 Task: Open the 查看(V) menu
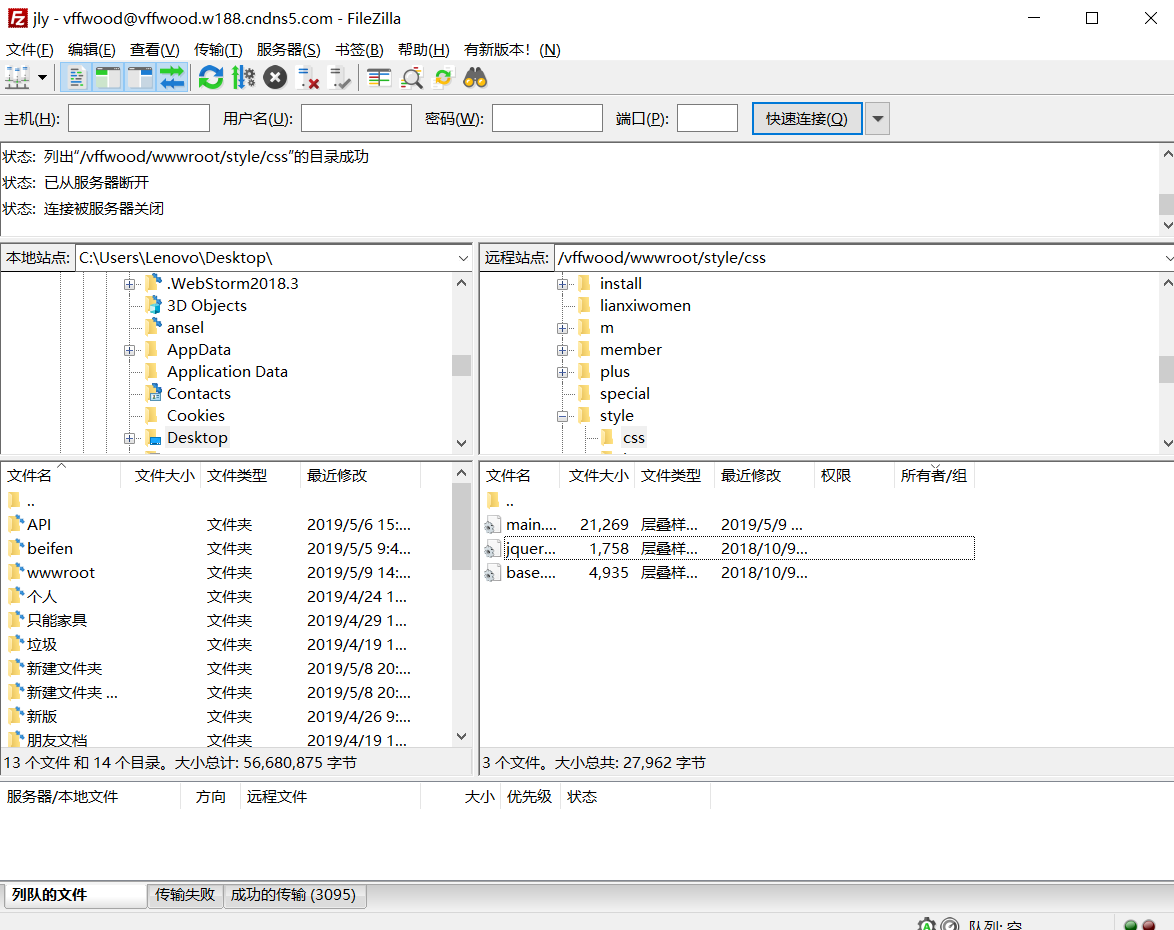[x=154, y=49]
